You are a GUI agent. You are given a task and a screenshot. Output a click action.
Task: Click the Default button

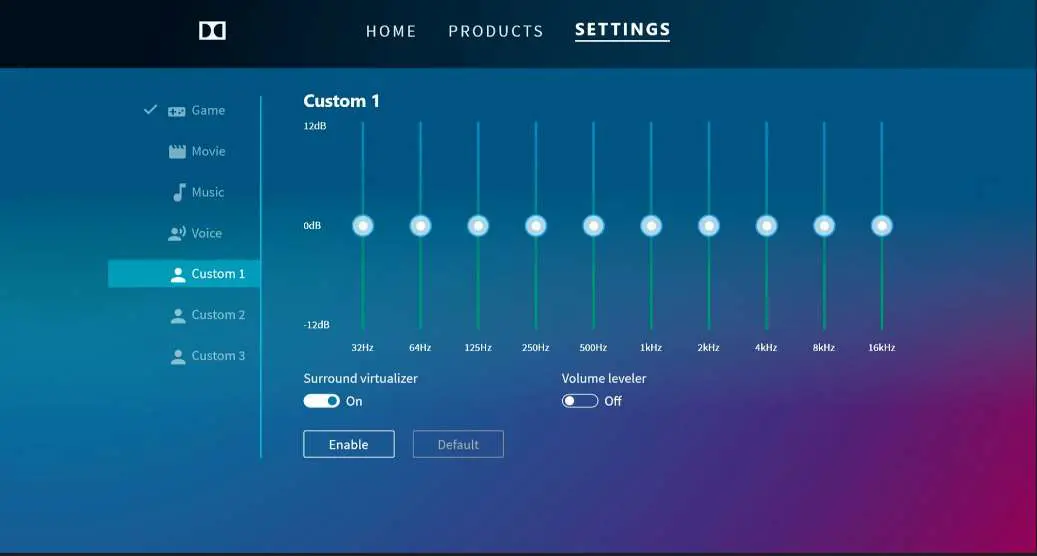458,444
